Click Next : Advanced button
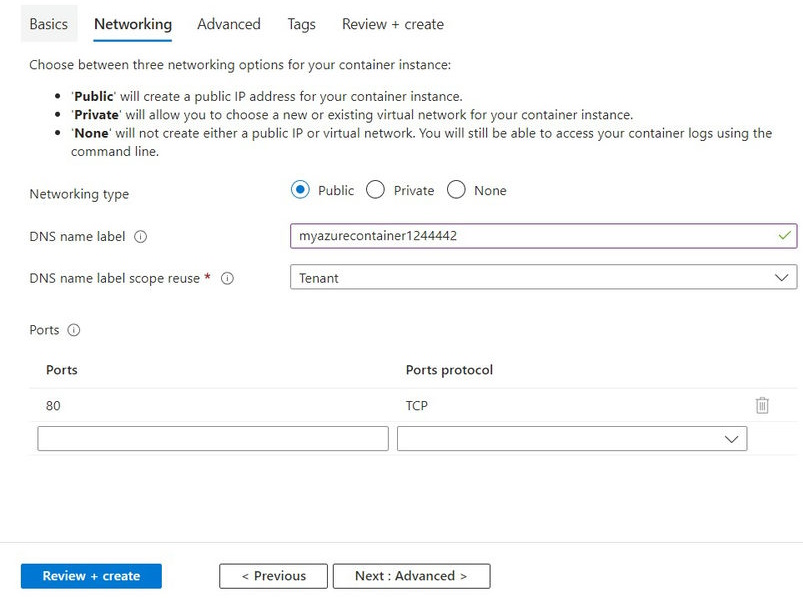Viewport: 803px width, 602px height. tap(413, 575)
